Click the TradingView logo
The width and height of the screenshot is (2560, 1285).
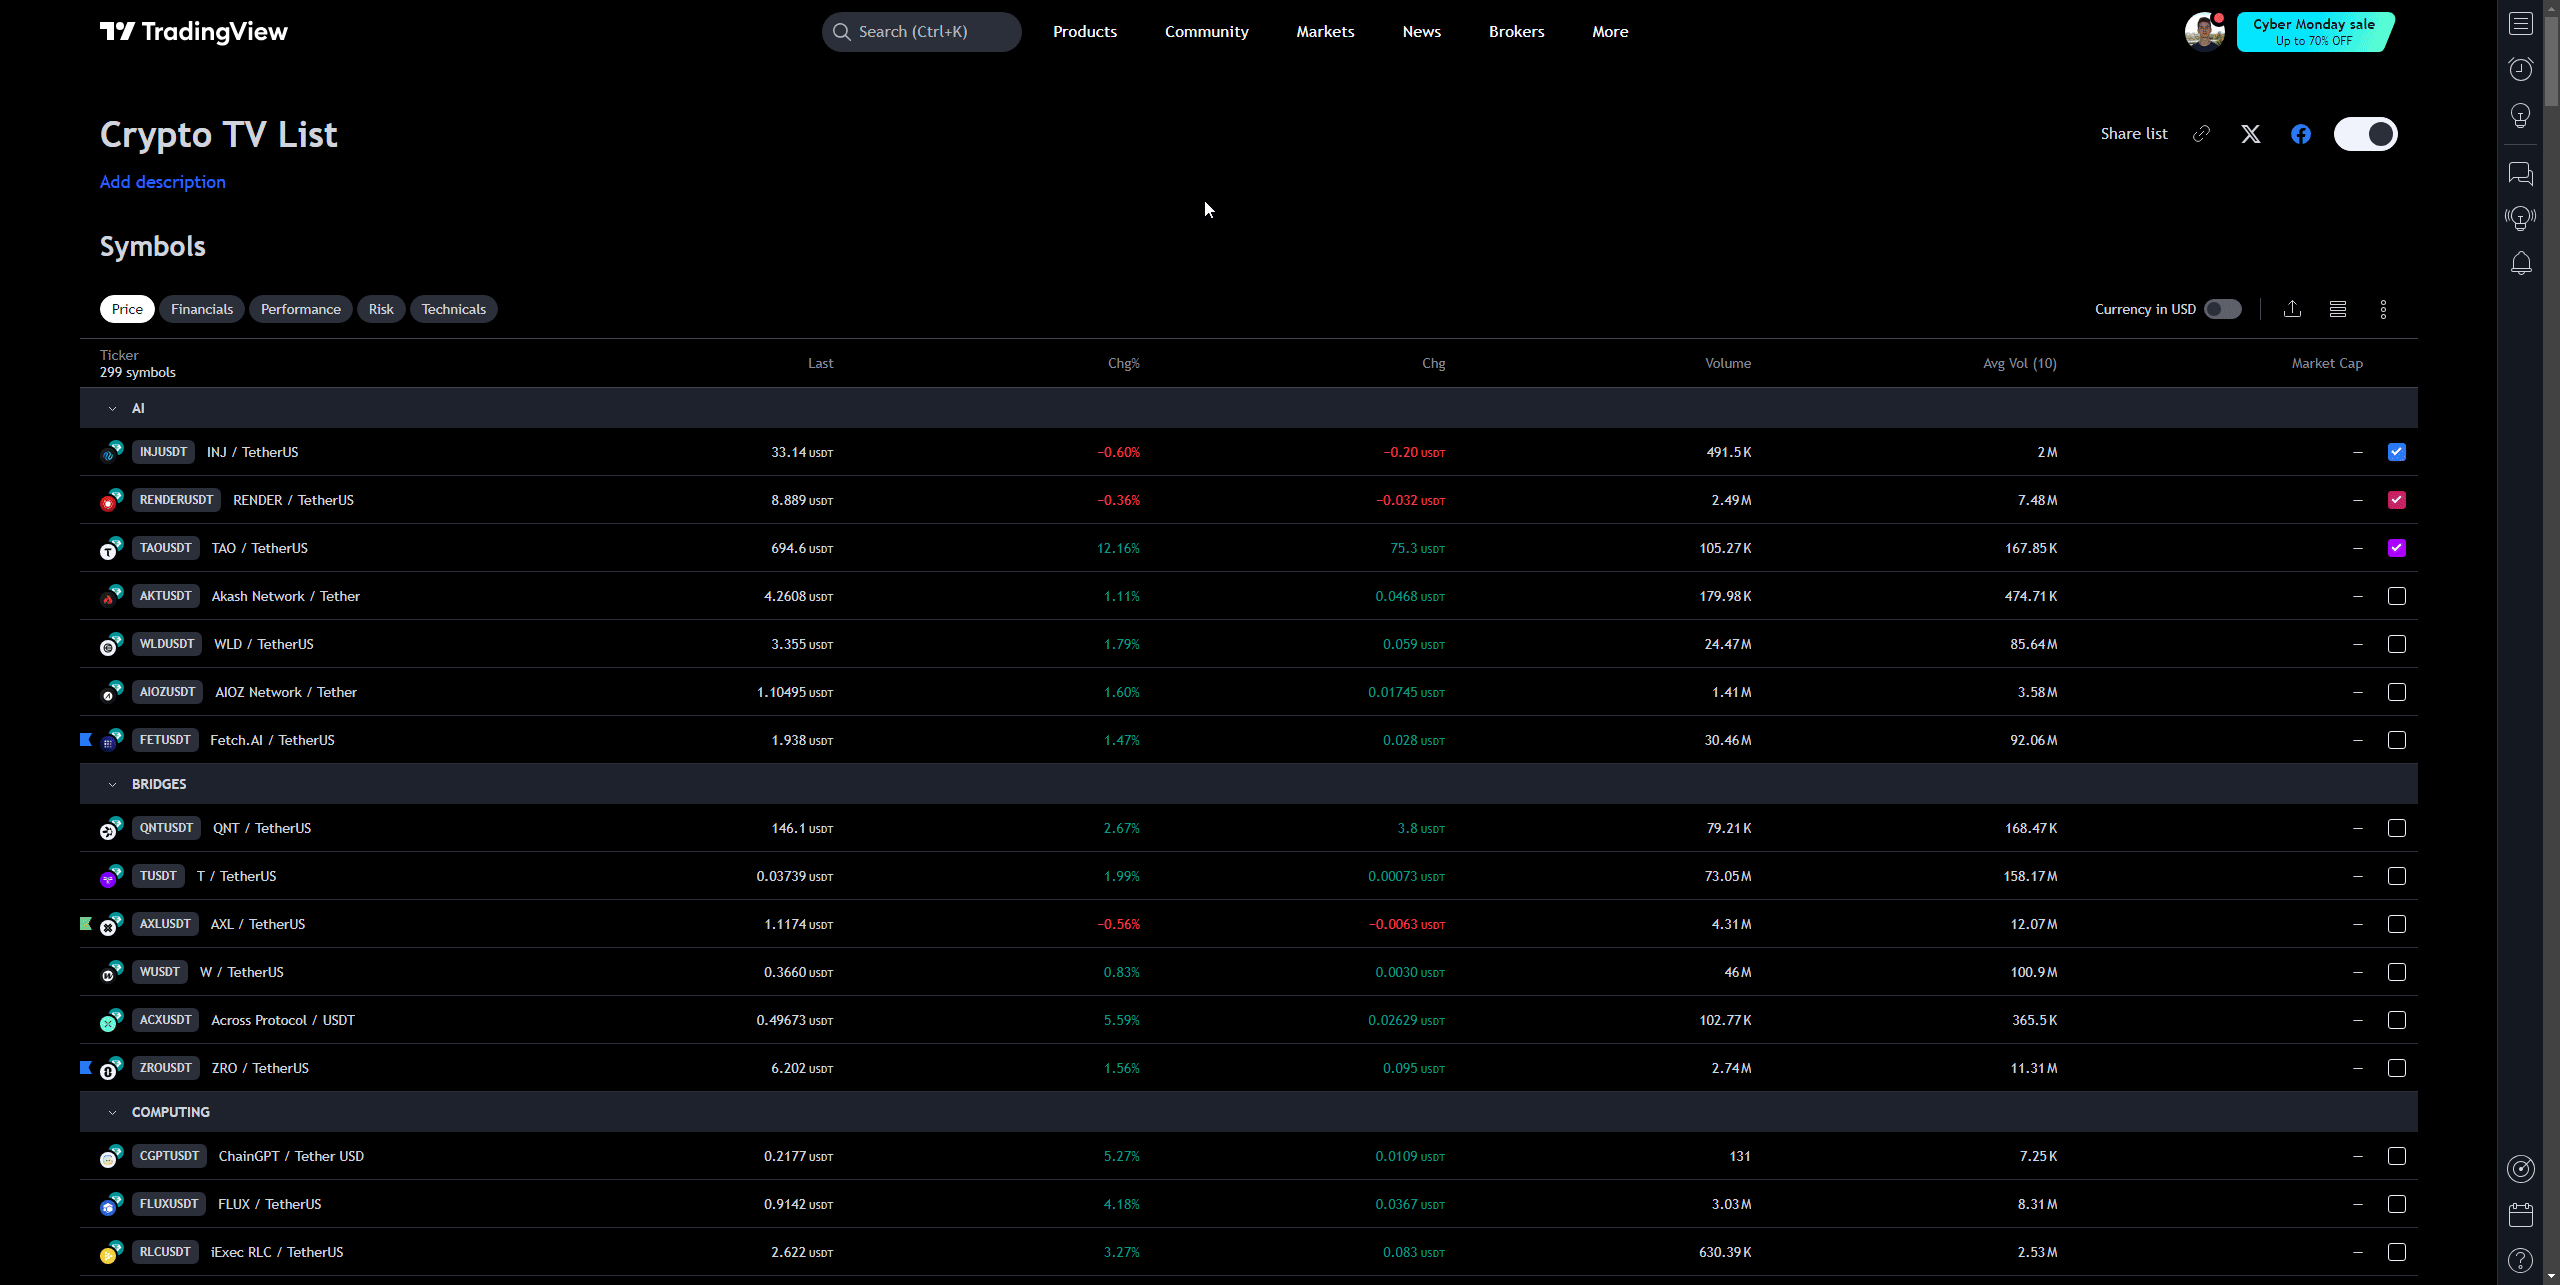[x=194, y=32]
